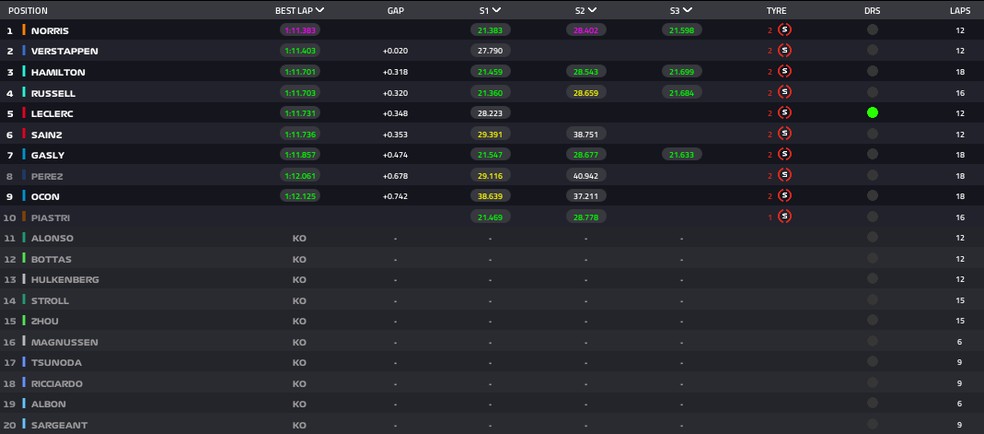Click the LAPS column header
The image size is (984, 434).
(959, 10)
